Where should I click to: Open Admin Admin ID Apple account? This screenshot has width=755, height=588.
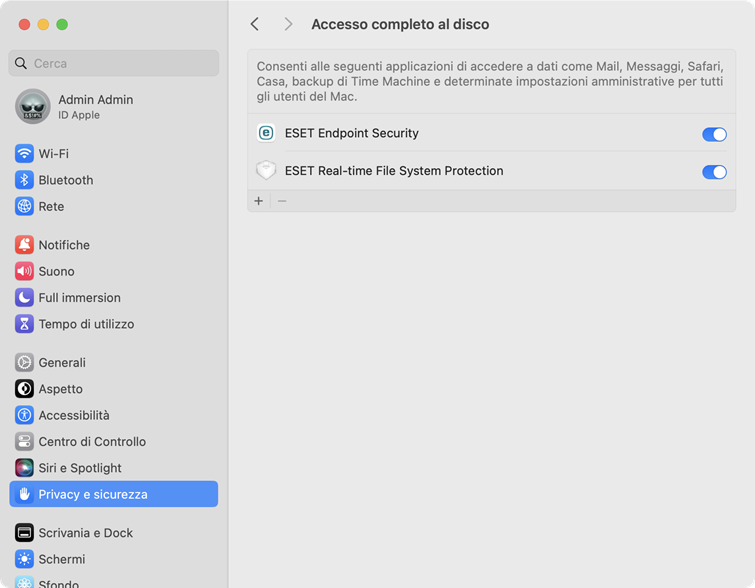114,106
